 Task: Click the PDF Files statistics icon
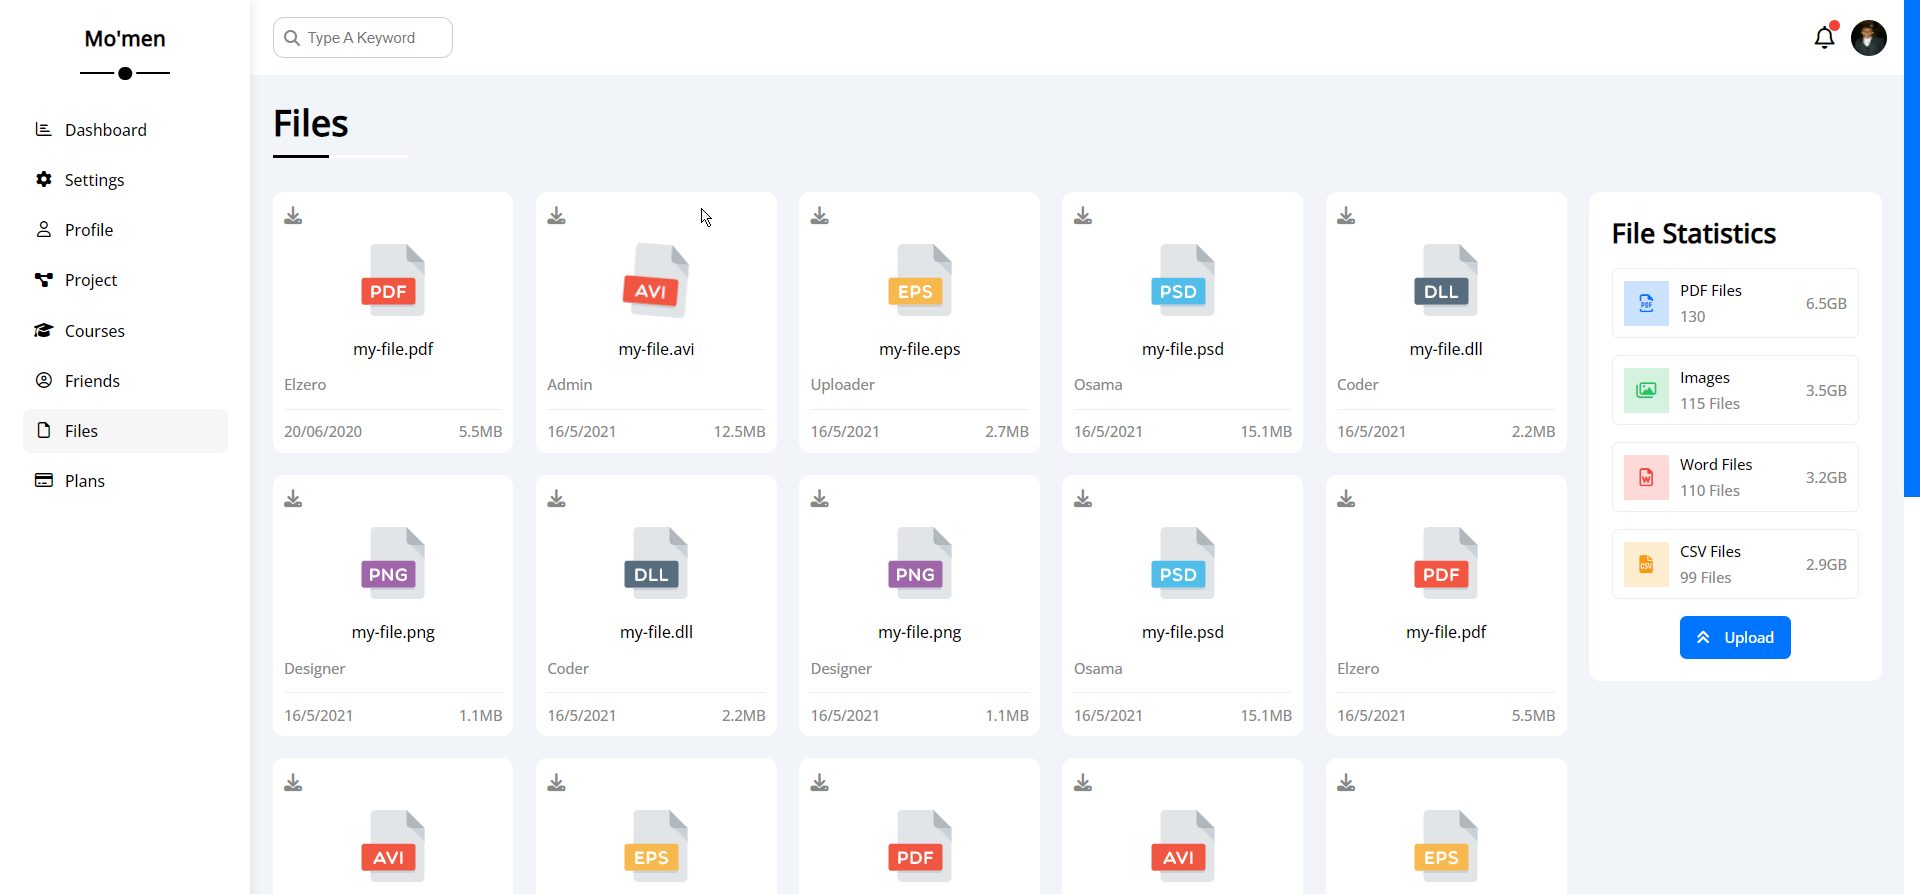coord(1646,304)
